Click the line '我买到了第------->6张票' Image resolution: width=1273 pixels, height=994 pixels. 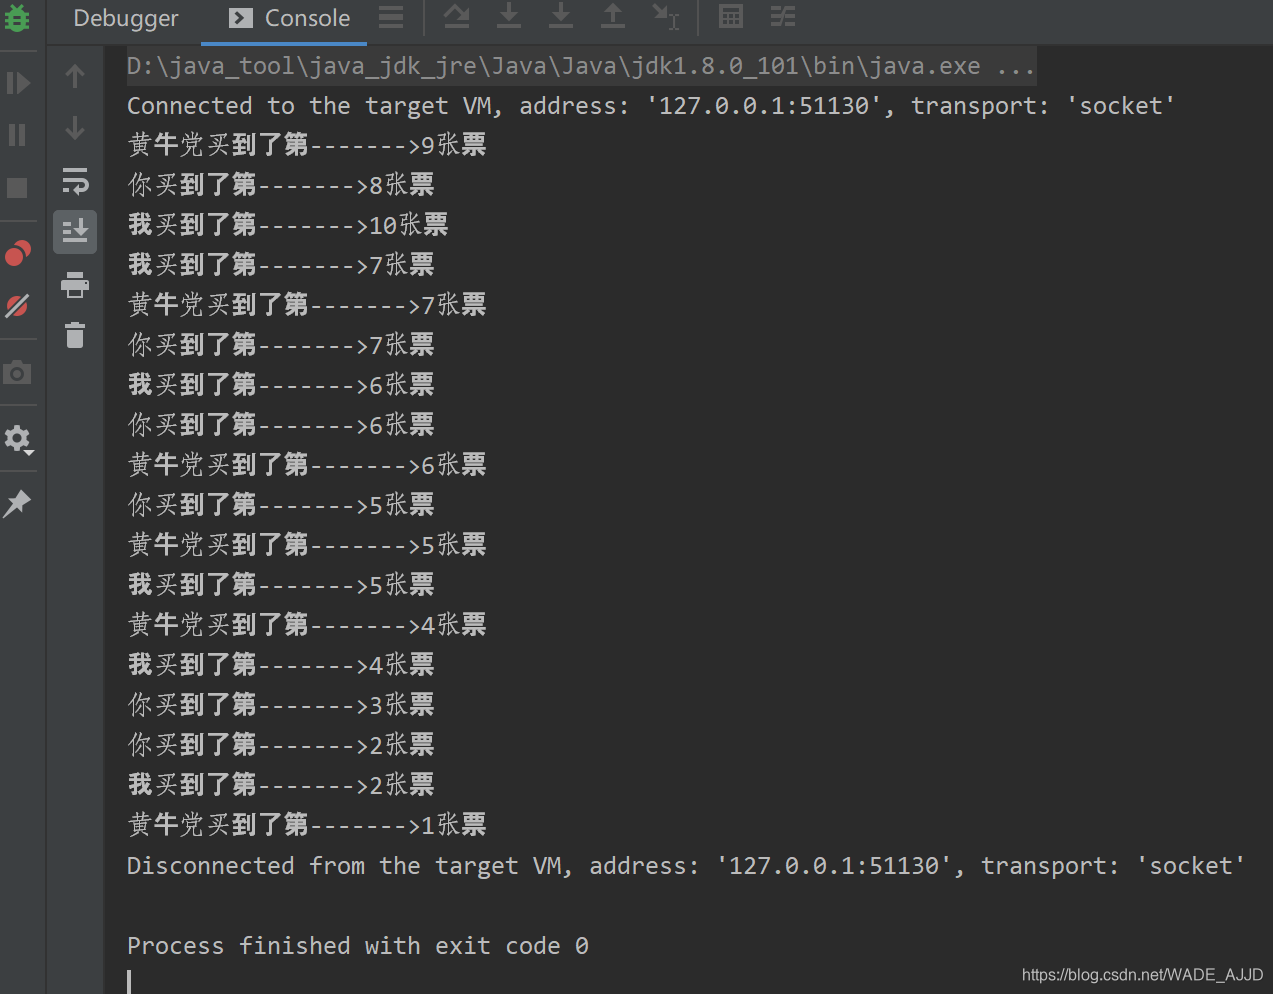click(281, 385)
